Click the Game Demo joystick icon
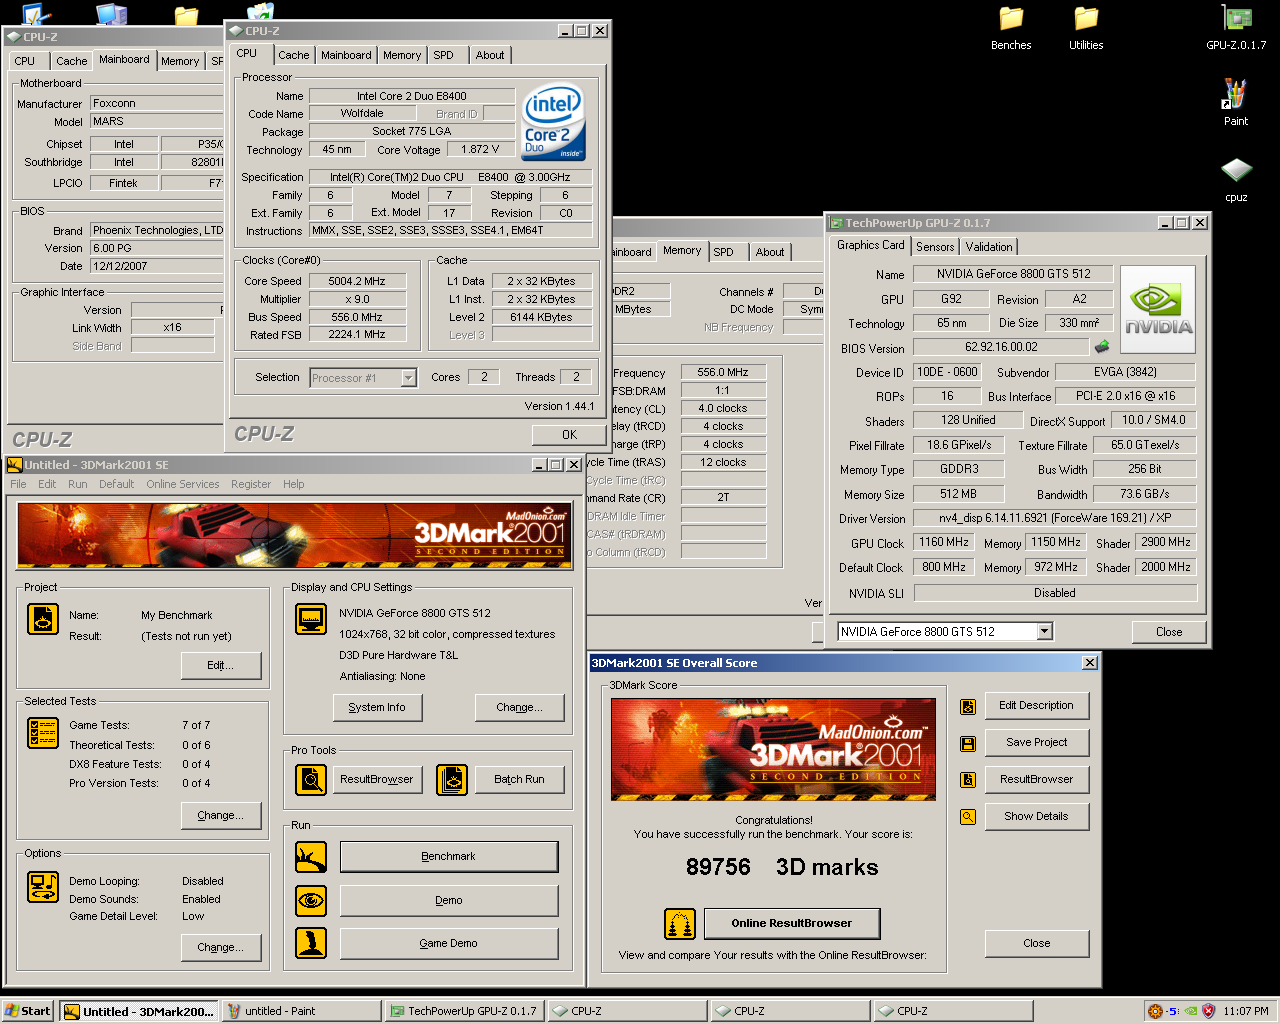The width and height of the screenshot is (1280, 1024). (311, 943)
